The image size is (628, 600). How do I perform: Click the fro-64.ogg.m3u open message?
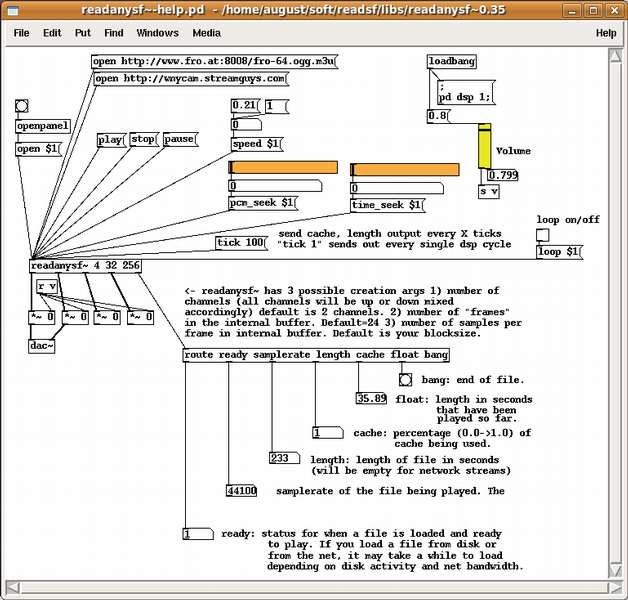click(214, 62)
